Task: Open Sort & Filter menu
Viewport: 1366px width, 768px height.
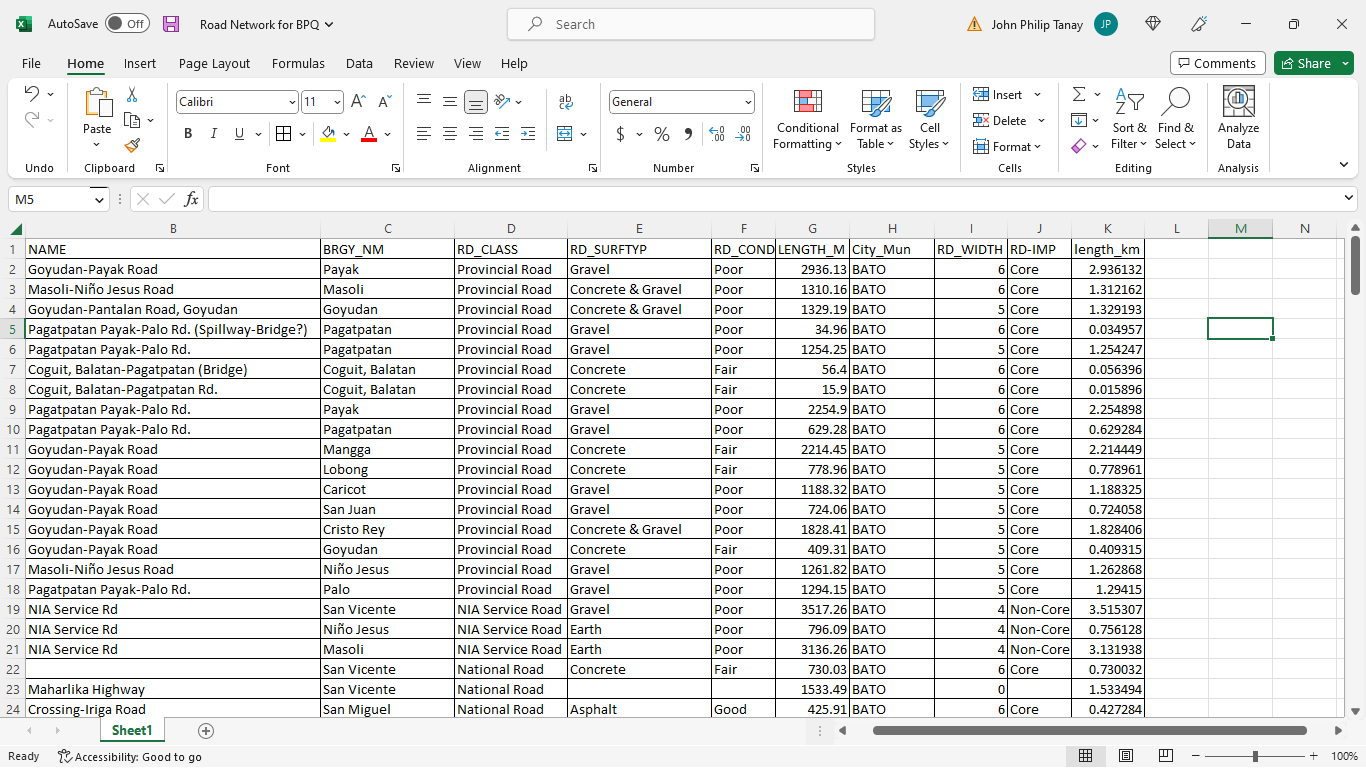Action: (1129, 119)
